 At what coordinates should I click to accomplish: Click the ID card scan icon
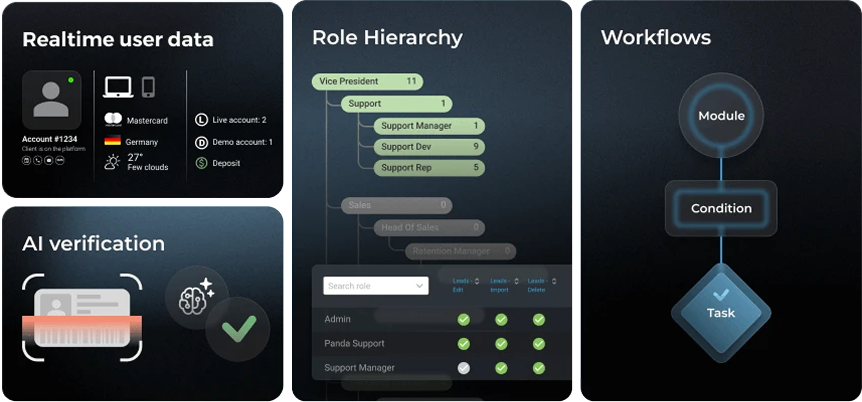coord(82,318)
